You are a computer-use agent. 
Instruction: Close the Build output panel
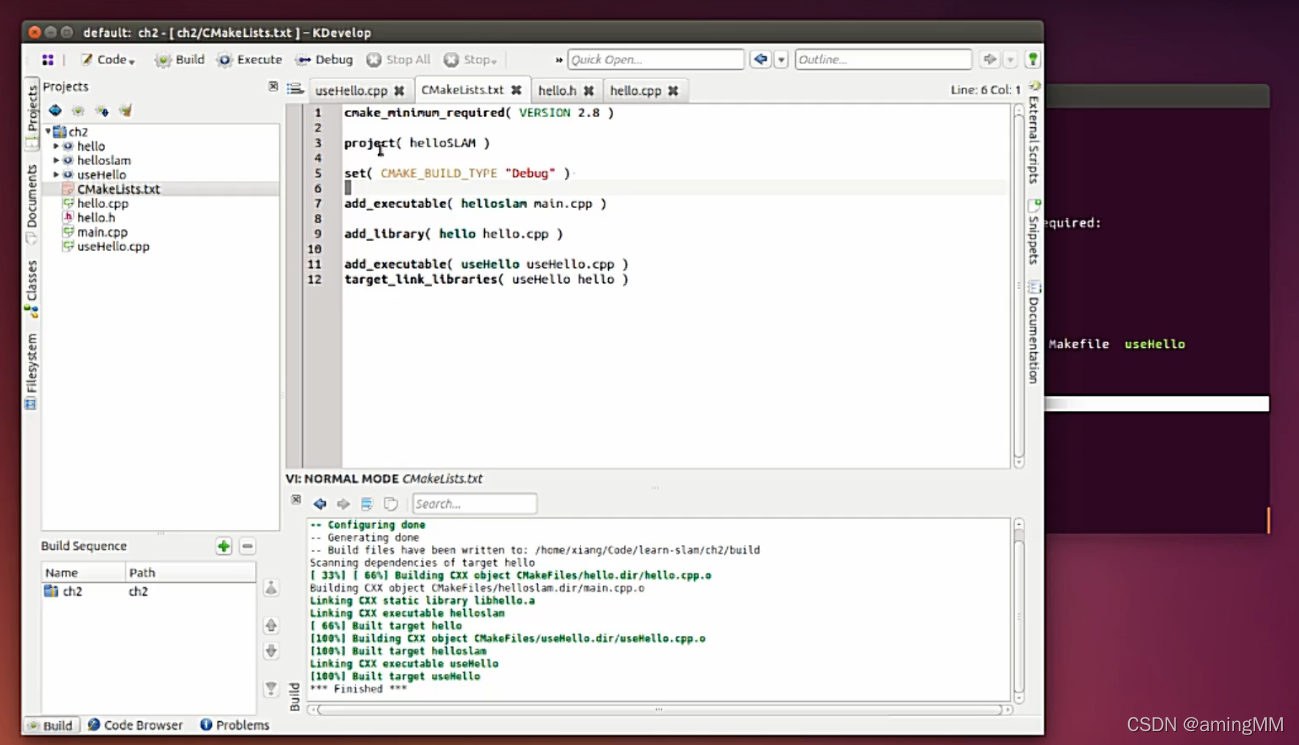tap(296, 500)
